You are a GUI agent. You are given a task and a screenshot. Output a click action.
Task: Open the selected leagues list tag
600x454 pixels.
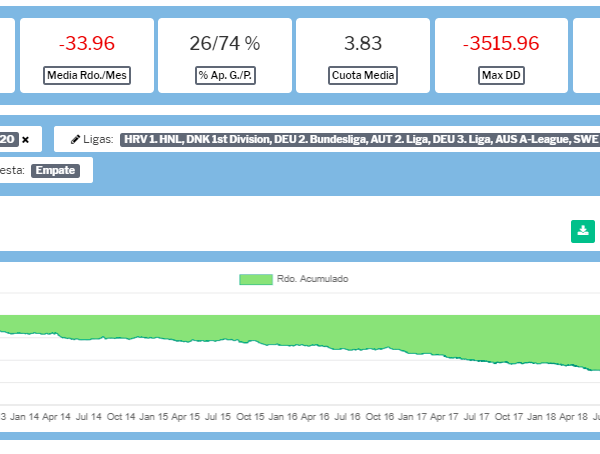(x=360, y=139)
